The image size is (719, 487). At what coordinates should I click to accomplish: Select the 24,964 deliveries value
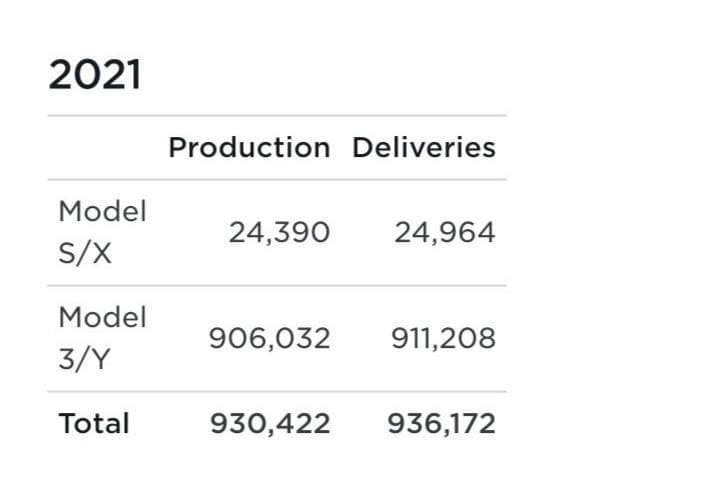click(x=444, y=233)
